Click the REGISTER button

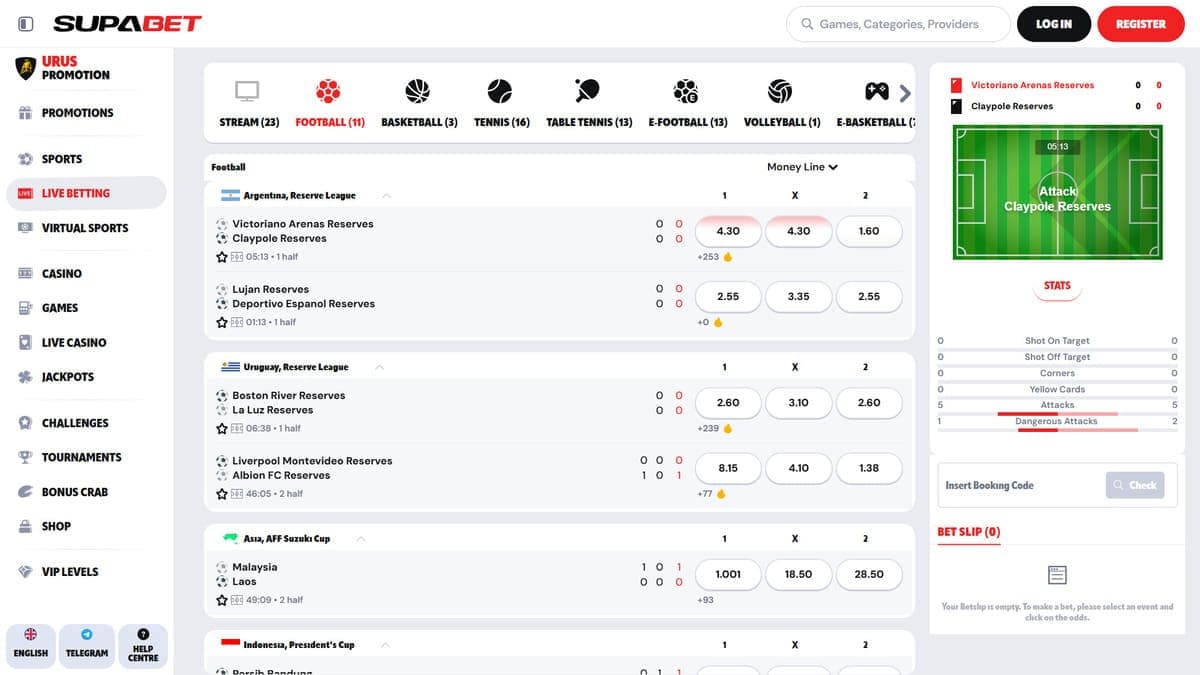tap(1141, 24)
